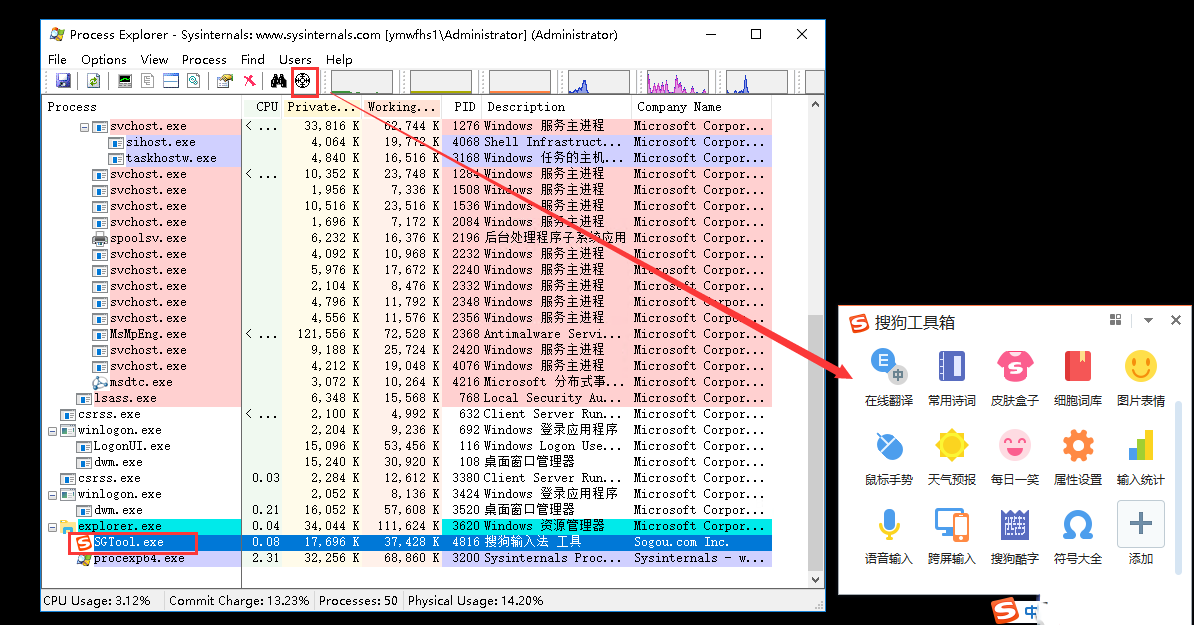1194x625 pixels.
Task: Open Properties via toolbar icon
Action: (225, 81)
